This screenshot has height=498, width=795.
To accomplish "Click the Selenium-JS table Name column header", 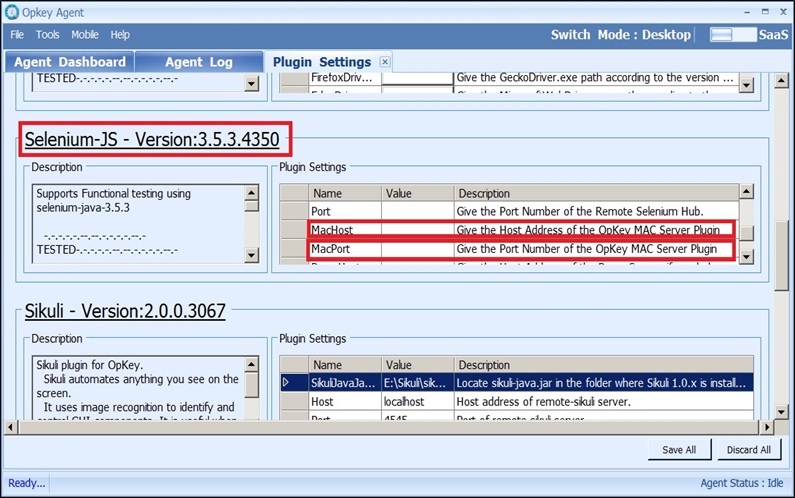I will [345, 193].
